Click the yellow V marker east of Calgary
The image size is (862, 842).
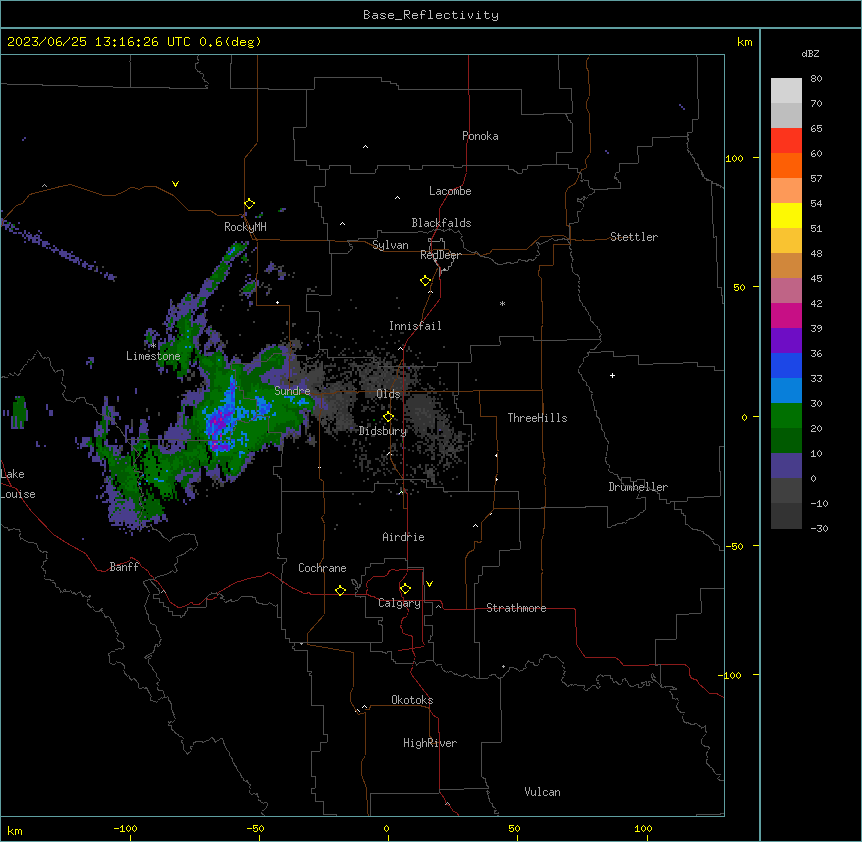(429, 584)
